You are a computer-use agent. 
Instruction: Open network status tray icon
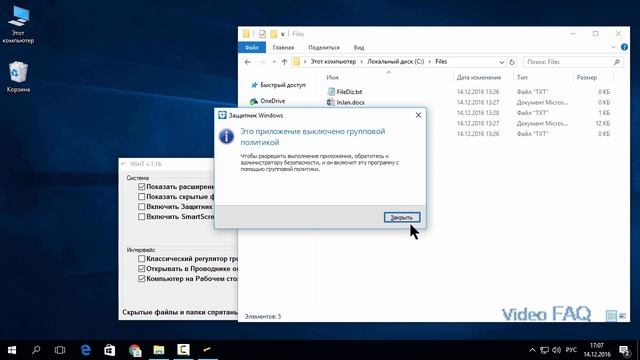pos(544,350)
